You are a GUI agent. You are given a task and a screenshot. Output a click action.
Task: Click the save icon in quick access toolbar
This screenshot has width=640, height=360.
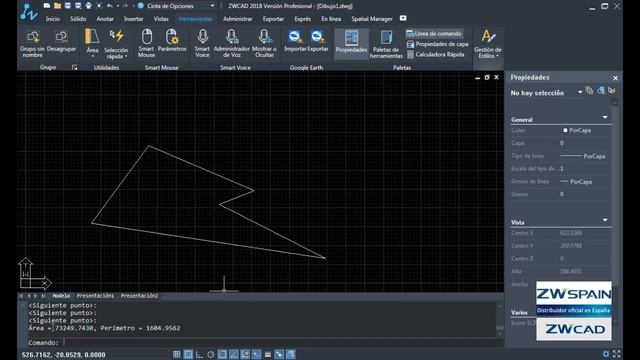(67, 6)
